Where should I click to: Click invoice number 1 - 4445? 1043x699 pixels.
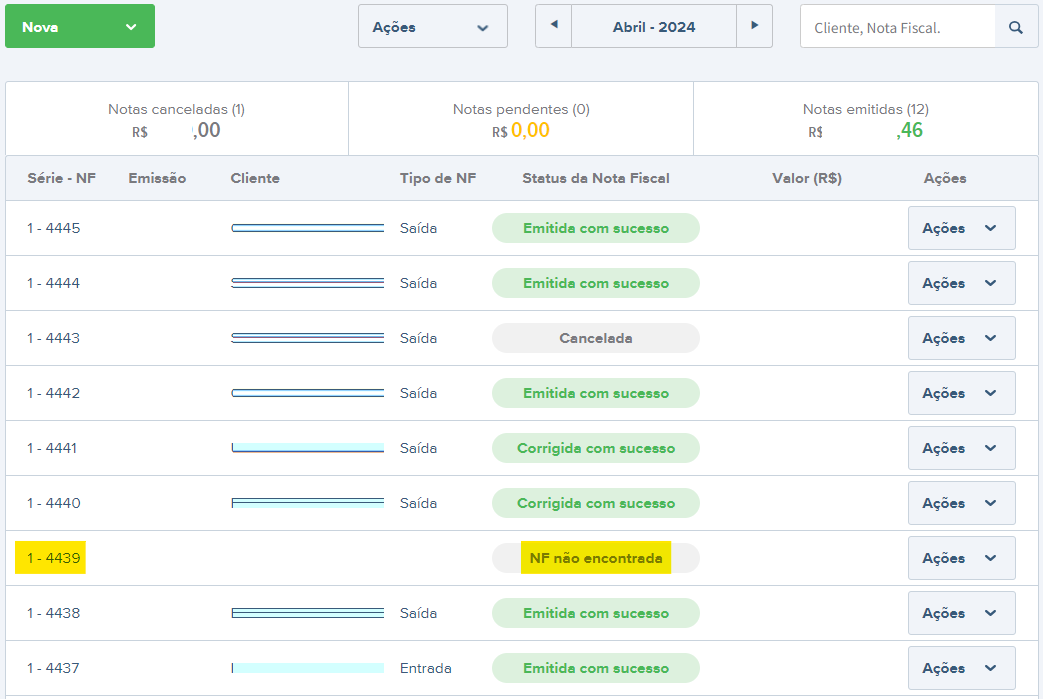click(x=53, y=228)
